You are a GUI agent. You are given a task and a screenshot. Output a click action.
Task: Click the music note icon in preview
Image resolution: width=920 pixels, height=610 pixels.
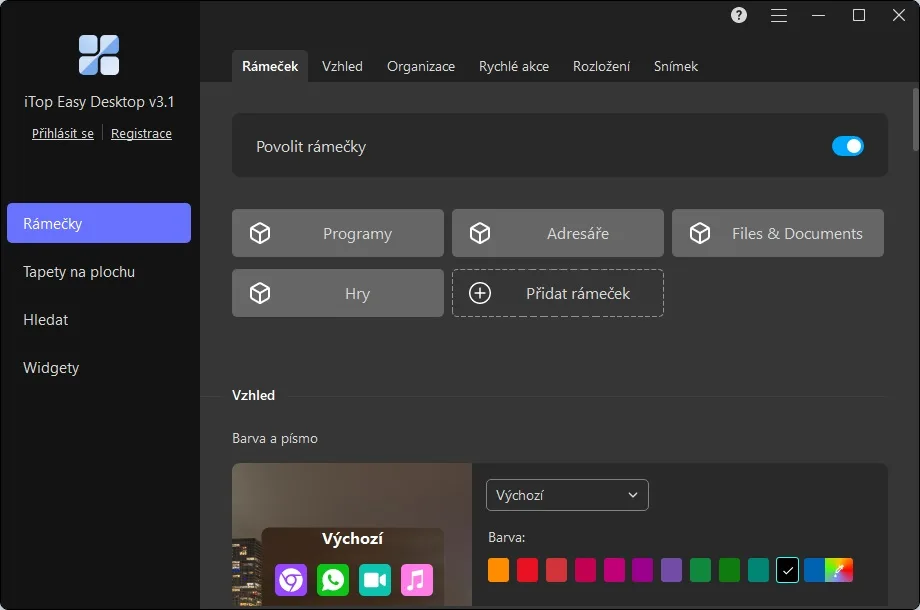point(417,580)
